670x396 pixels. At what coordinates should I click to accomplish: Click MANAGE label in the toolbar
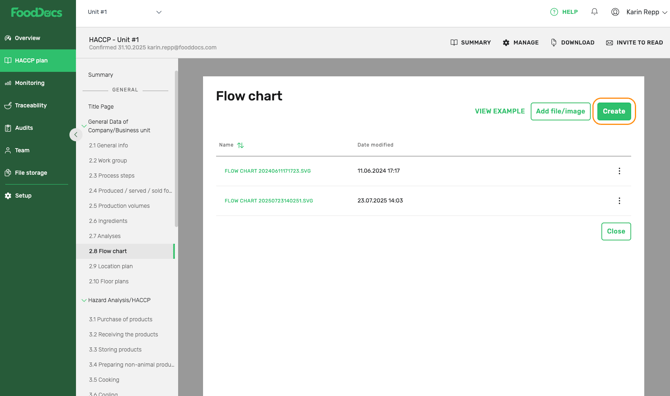[526, 42]
